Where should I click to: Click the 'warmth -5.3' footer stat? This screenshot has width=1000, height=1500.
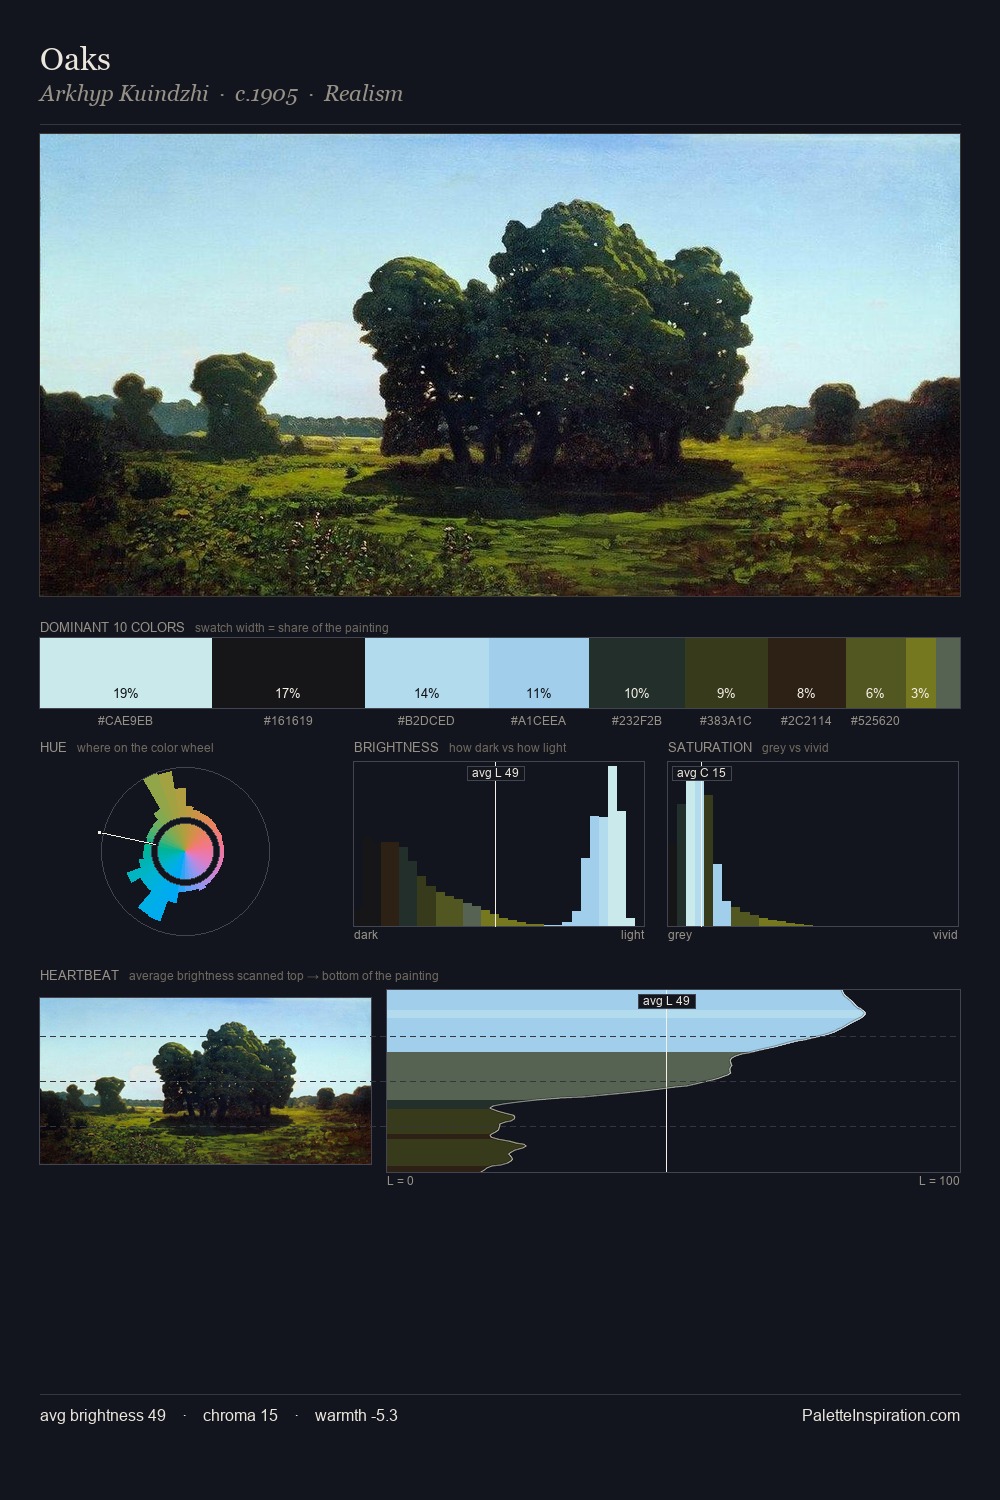(x=356, y=1415)
